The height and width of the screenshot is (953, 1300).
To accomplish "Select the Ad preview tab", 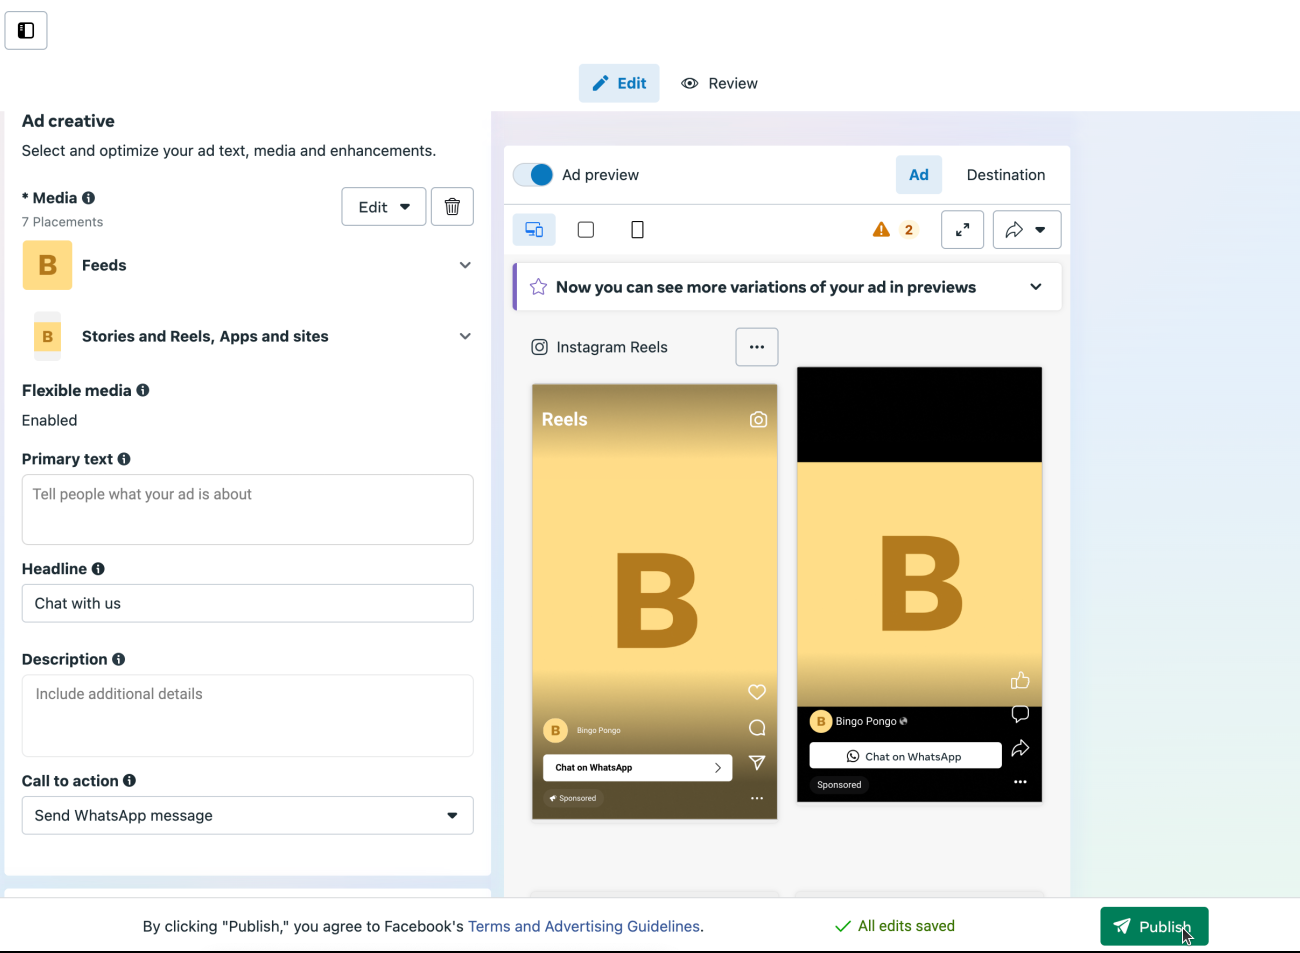I will click(x=919, y=175).
